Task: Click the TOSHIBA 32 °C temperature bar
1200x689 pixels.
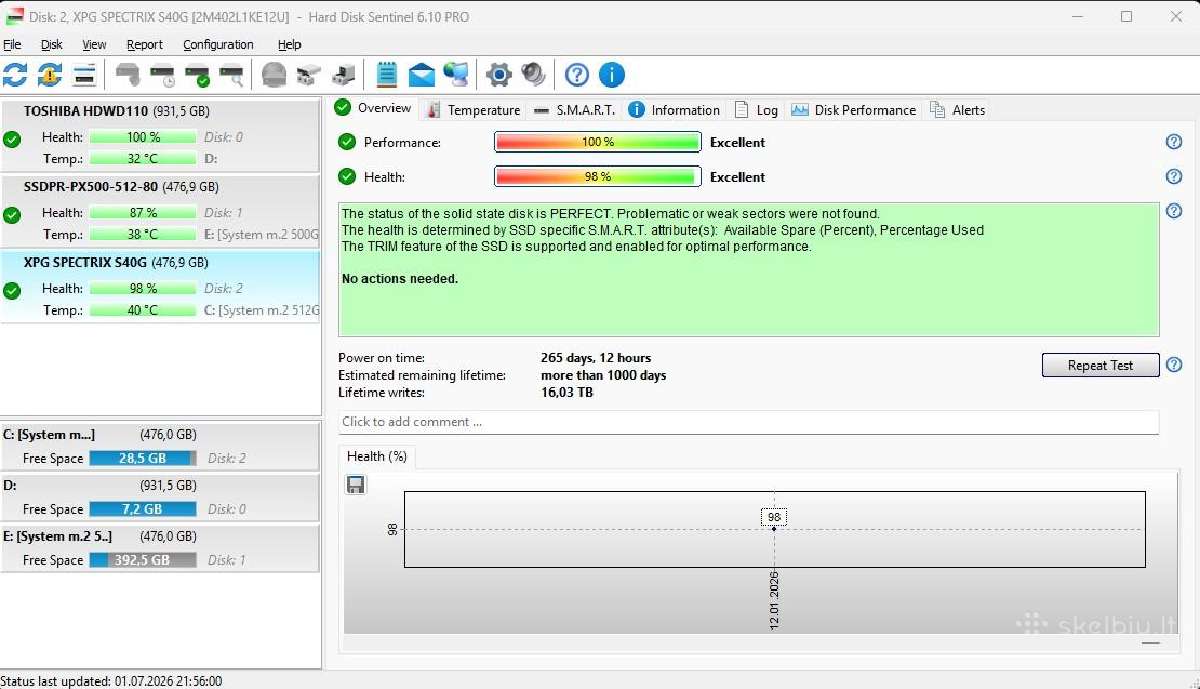Action: coord(143,158)
